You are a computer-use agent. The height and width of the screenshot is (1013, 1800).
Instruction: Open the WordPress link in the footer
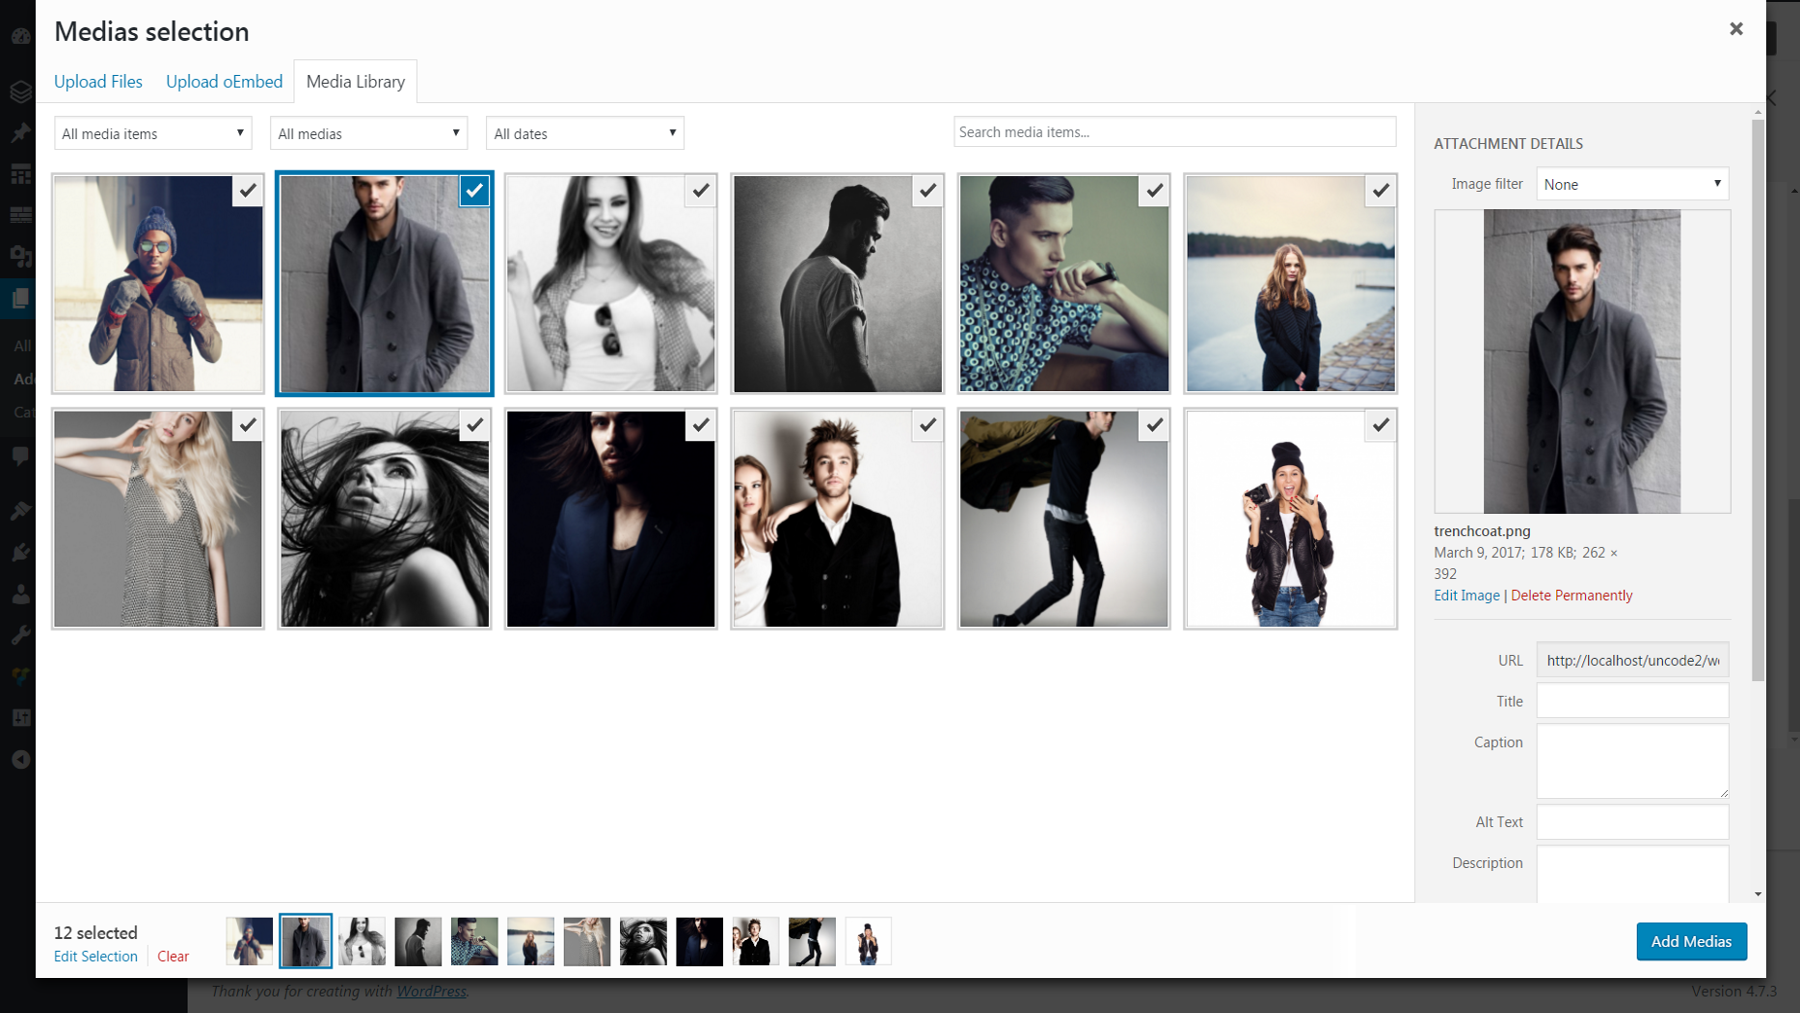(431, 991)
